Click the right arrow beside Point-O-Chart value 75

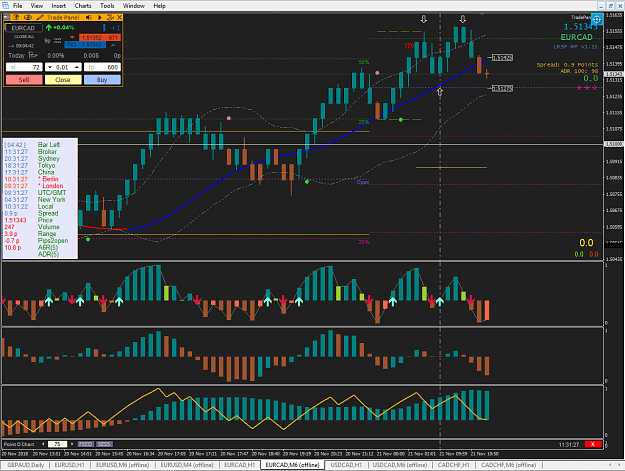[72, 444]
